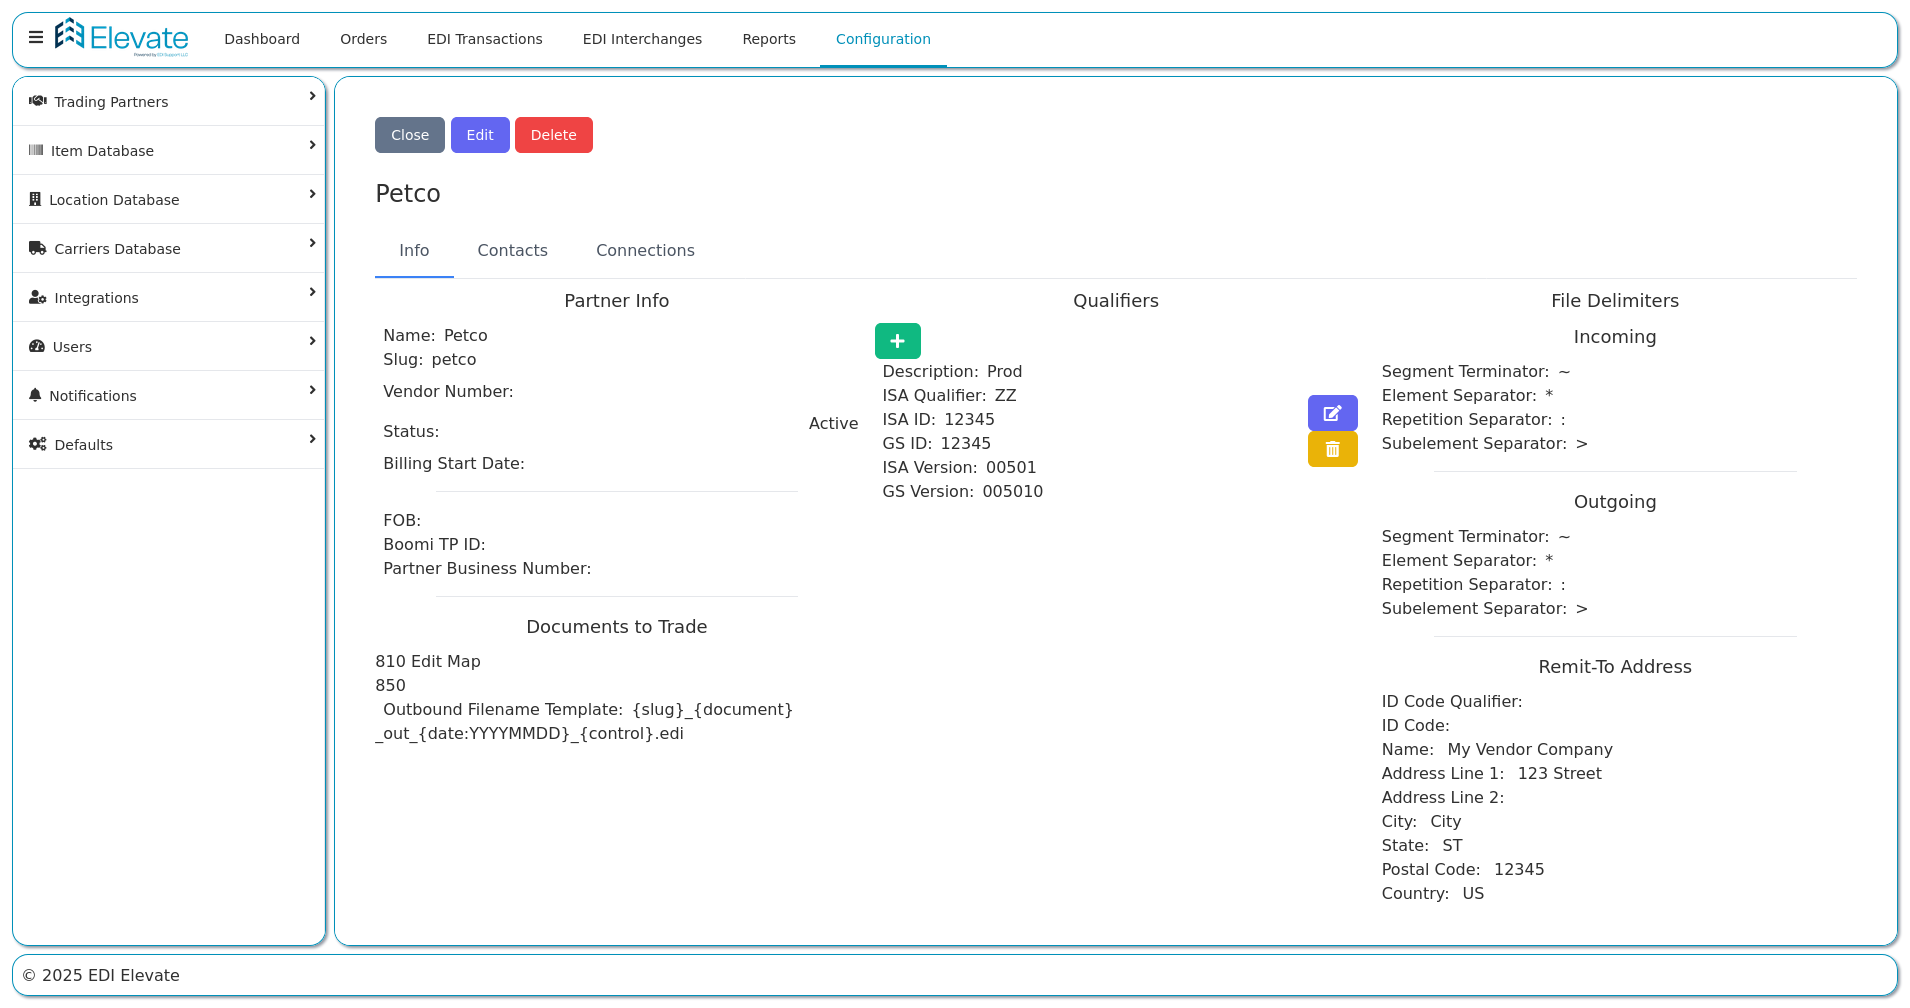The height and width of the screenshot is (1008, 1910).
Task: Click the ISA Qualifier: ZZ line
Action: [949, 395]
